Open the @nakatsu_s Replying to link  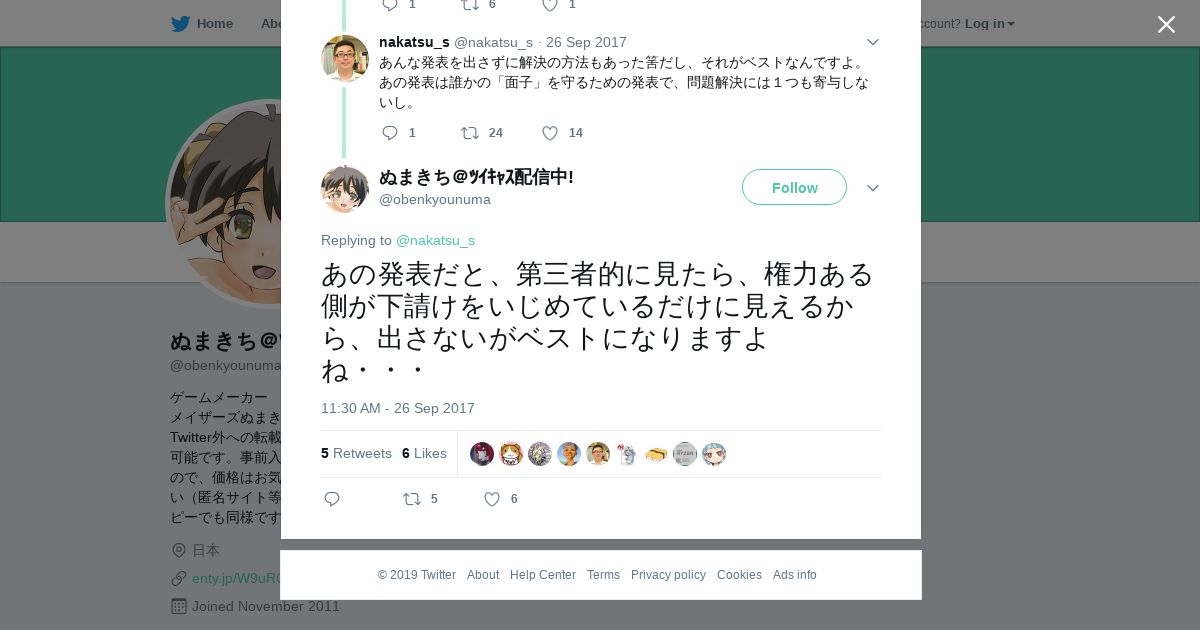point(435,240)
